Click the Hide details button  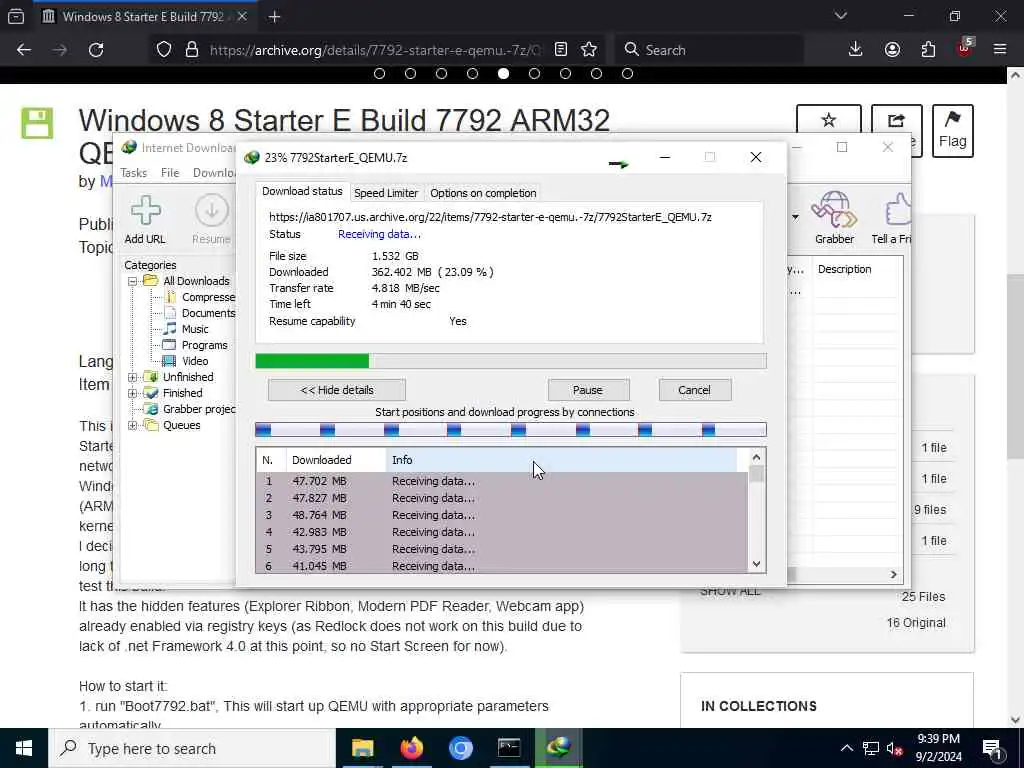point(337,391)
